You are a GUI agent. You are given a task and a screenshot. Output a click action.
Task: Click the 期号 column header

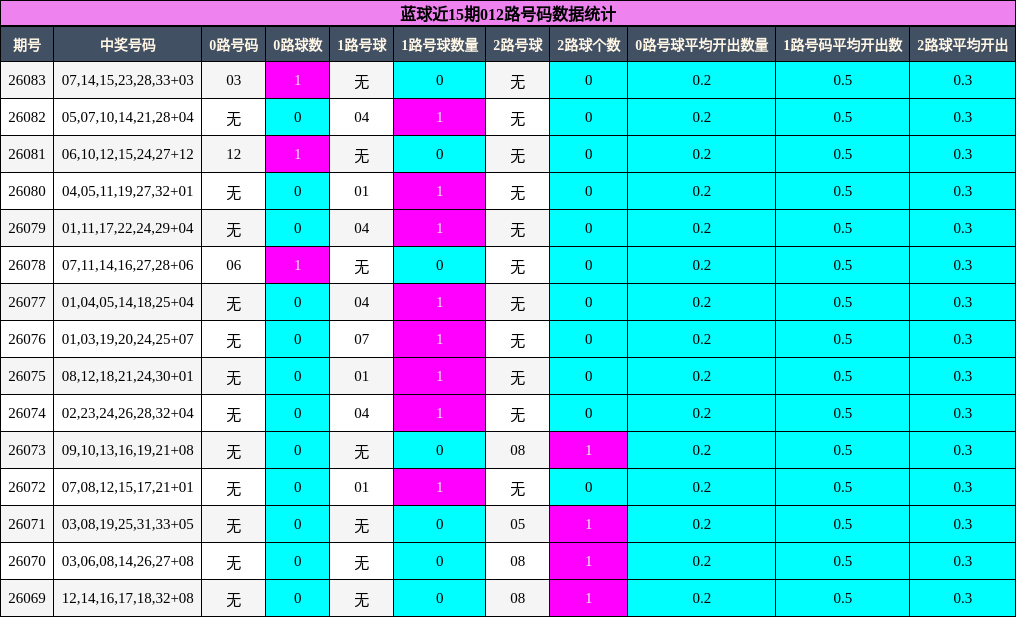pos(27,45)
